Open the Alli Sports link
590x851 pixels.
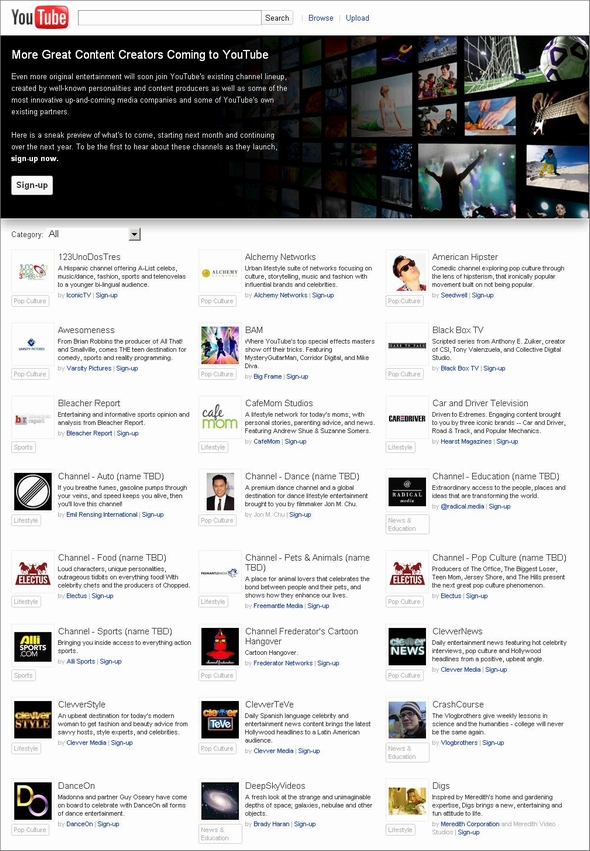[x=80, y=662]
